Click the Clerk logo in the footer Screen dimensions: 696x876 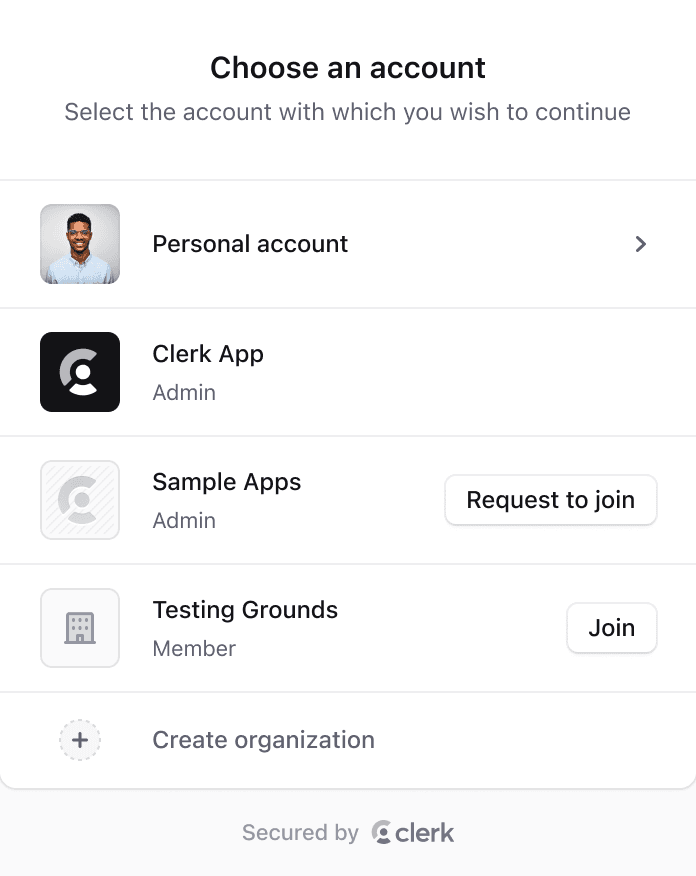[412, 832]
